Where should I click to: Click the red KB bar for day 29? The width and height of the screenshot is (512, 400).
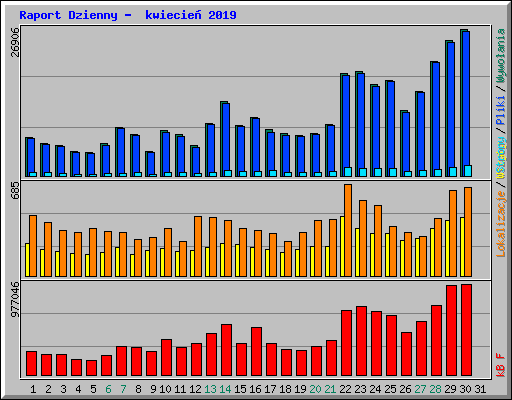451,331
